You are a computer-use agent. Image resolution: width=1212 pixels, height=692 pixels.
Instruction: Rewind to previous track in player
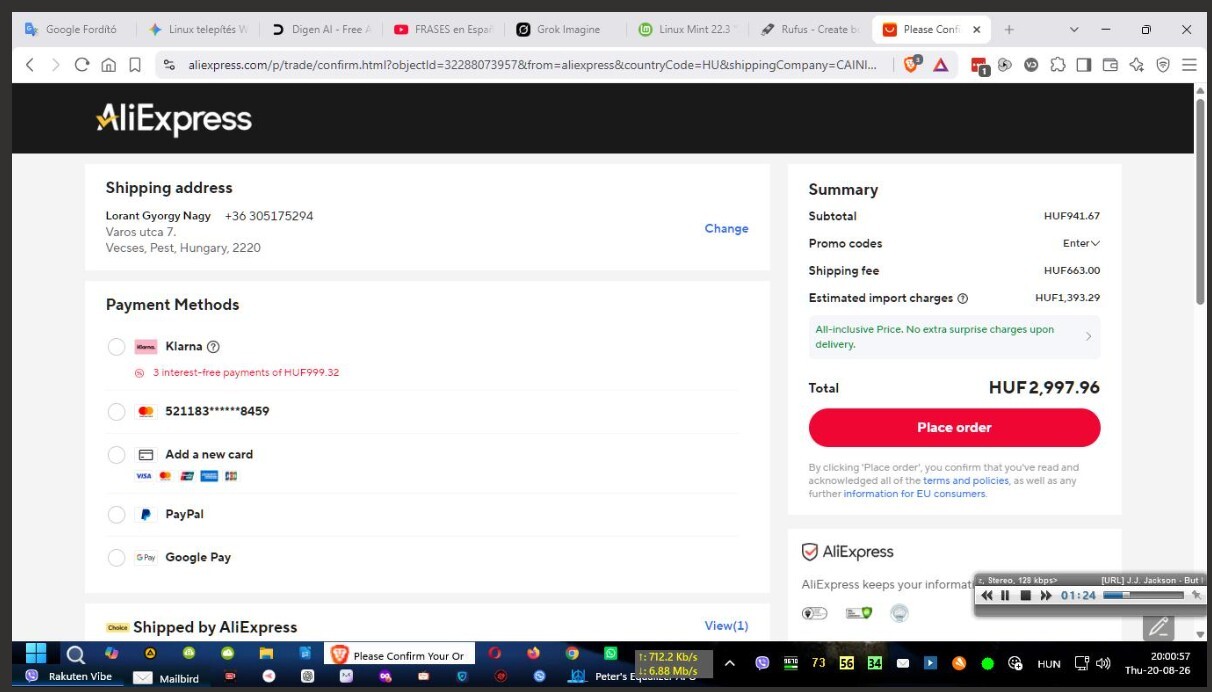(x=987, y=596)
